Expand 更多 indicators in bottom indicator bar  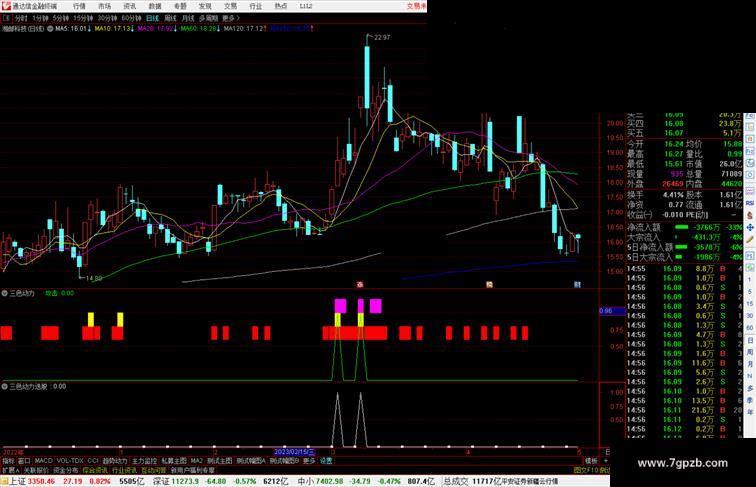pos(309,461)
